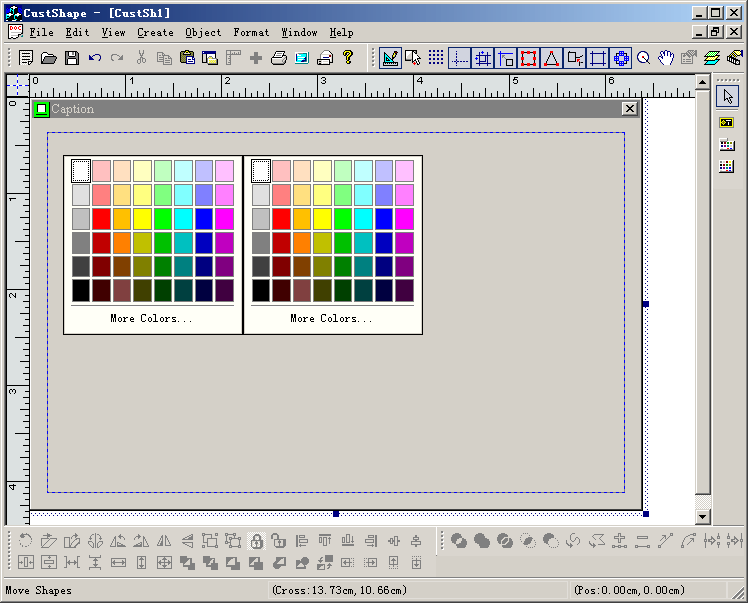Click the Pos coordinates status readout
Viewport: 748px width, 603px height.
pyautogui.click(x=629, y=591)
